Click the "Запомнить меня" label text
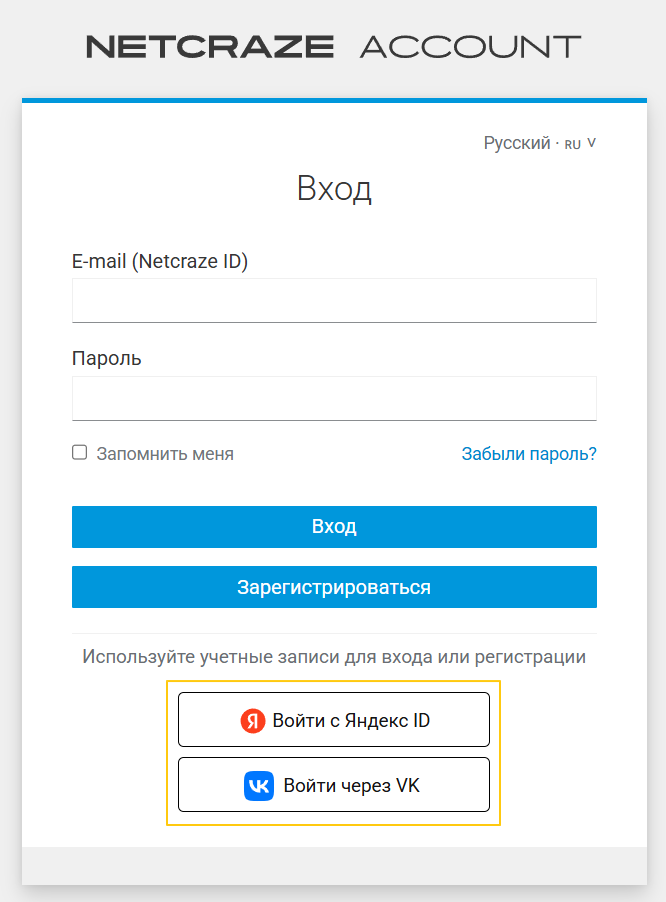Image resolution: width=666 pixels, height=902 pixels. click(x=165, y=454)
